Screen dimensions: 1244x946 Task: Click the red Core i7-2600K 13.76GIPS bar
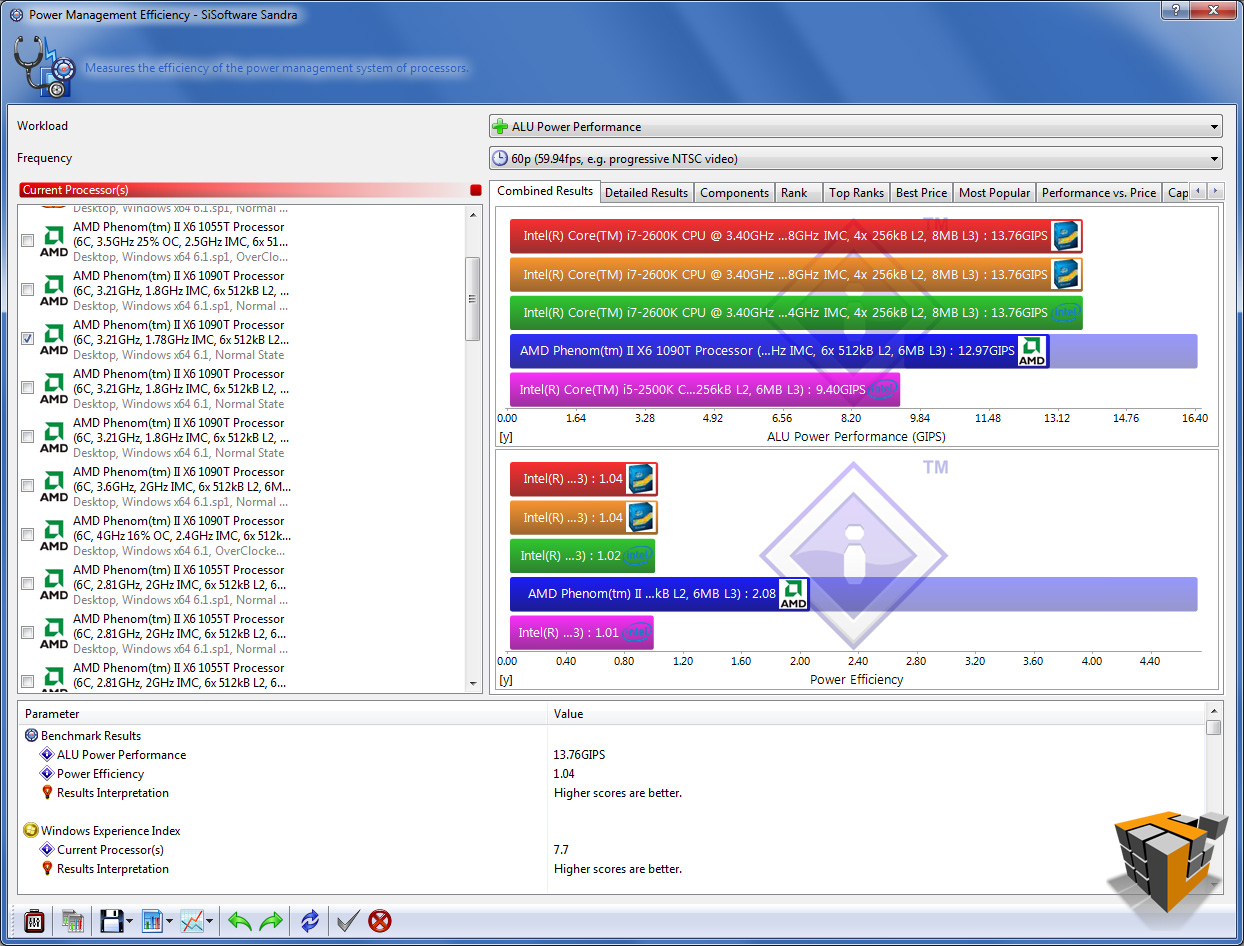pos(795,236)
